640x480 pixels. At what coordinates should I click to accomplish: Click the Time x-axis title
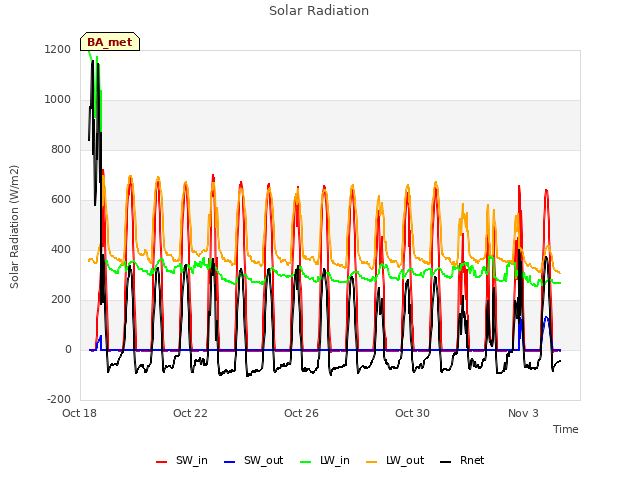[566, 429]
